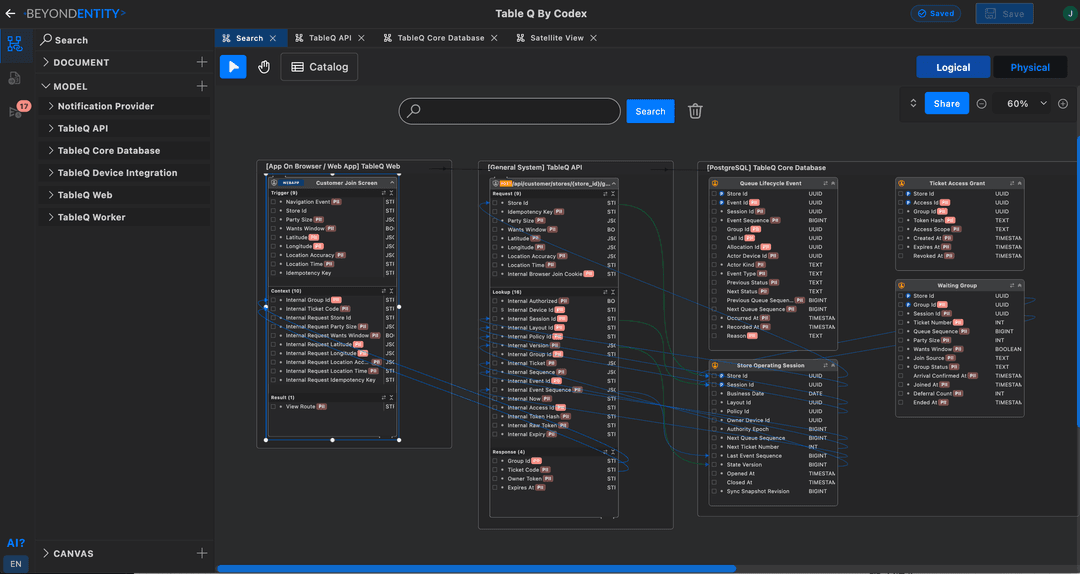This screenshot has width=1080, height=574.
Task: Open the document data sidebar icon
Action: (x=14, y=78)
